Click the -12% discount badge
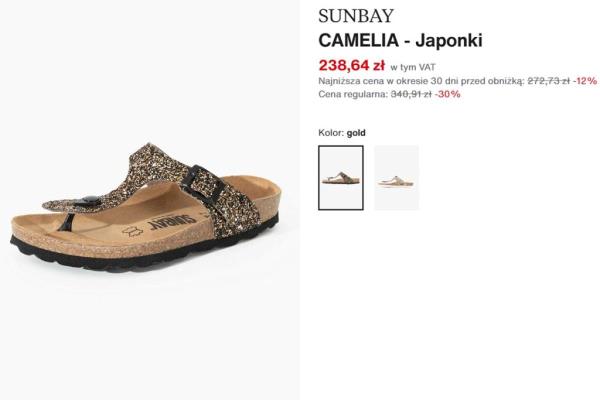The height and width of the screenshot is (400, 600). click(584, 81)
